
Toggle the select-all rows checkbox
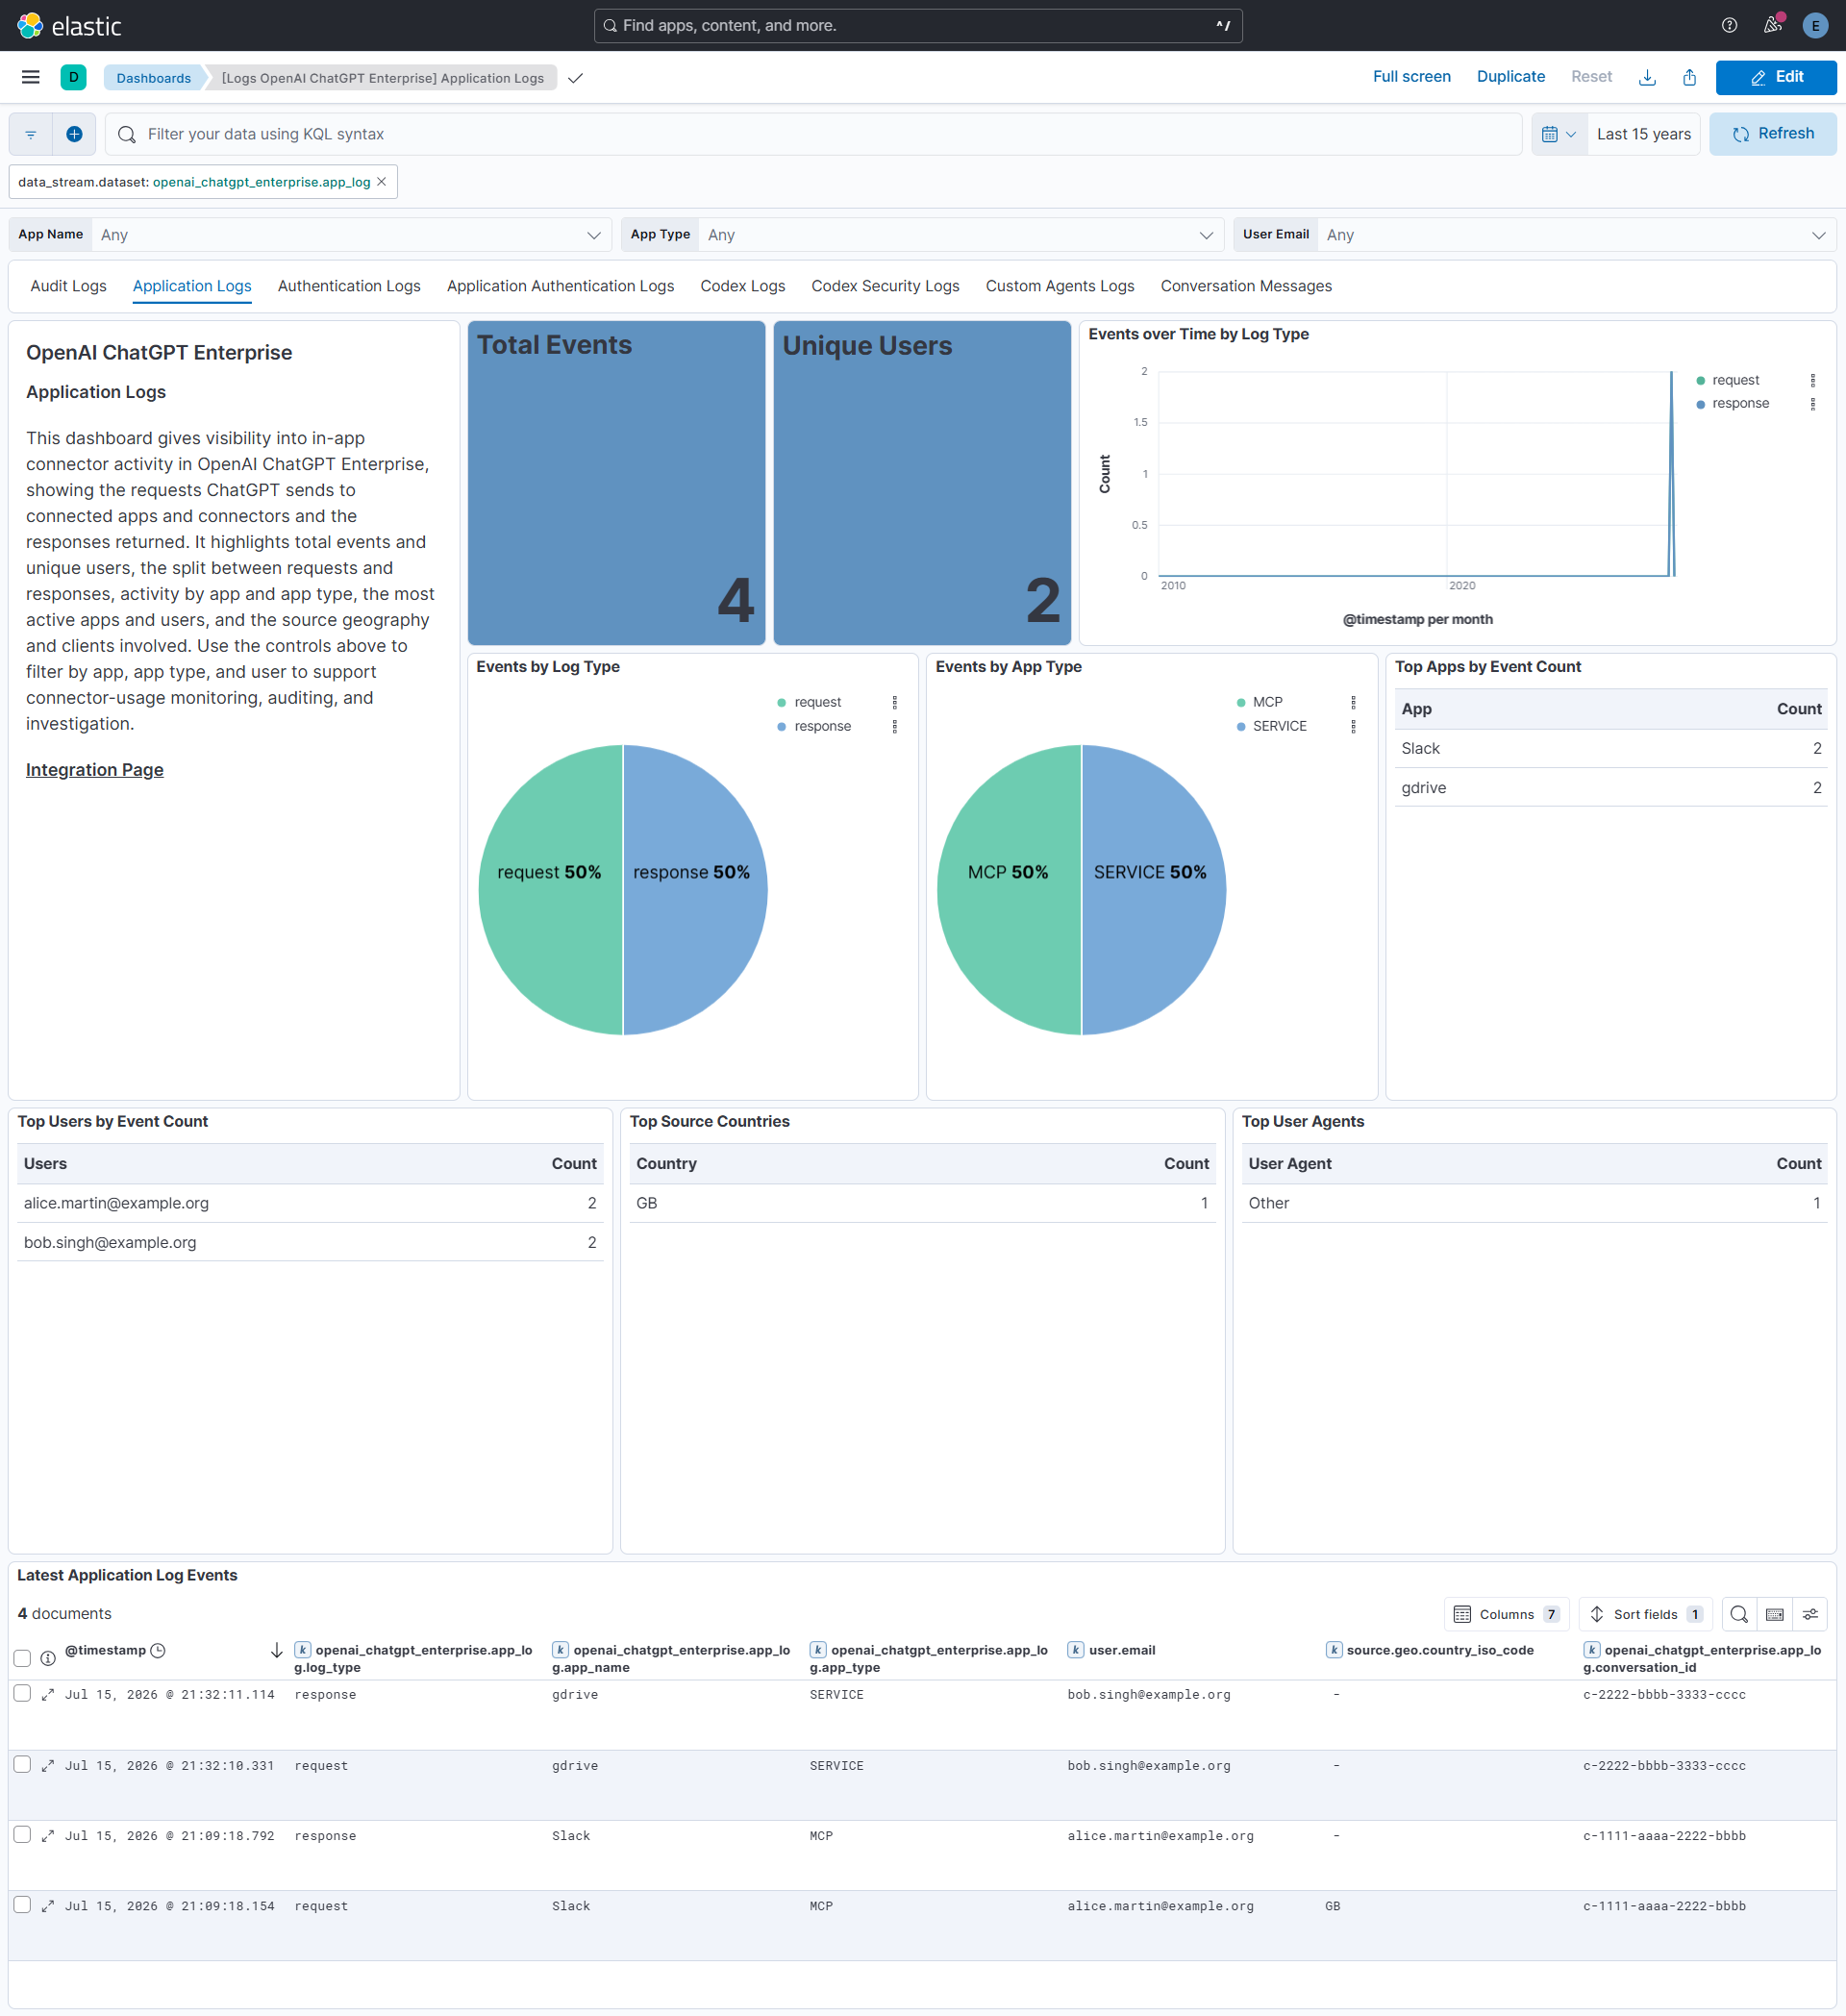point(22,1658)
